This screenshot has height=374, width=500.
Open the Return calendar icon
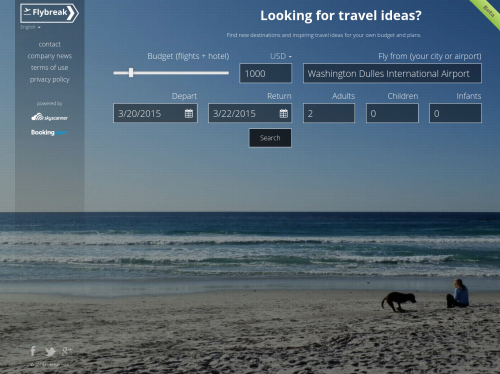pos(284,114)
